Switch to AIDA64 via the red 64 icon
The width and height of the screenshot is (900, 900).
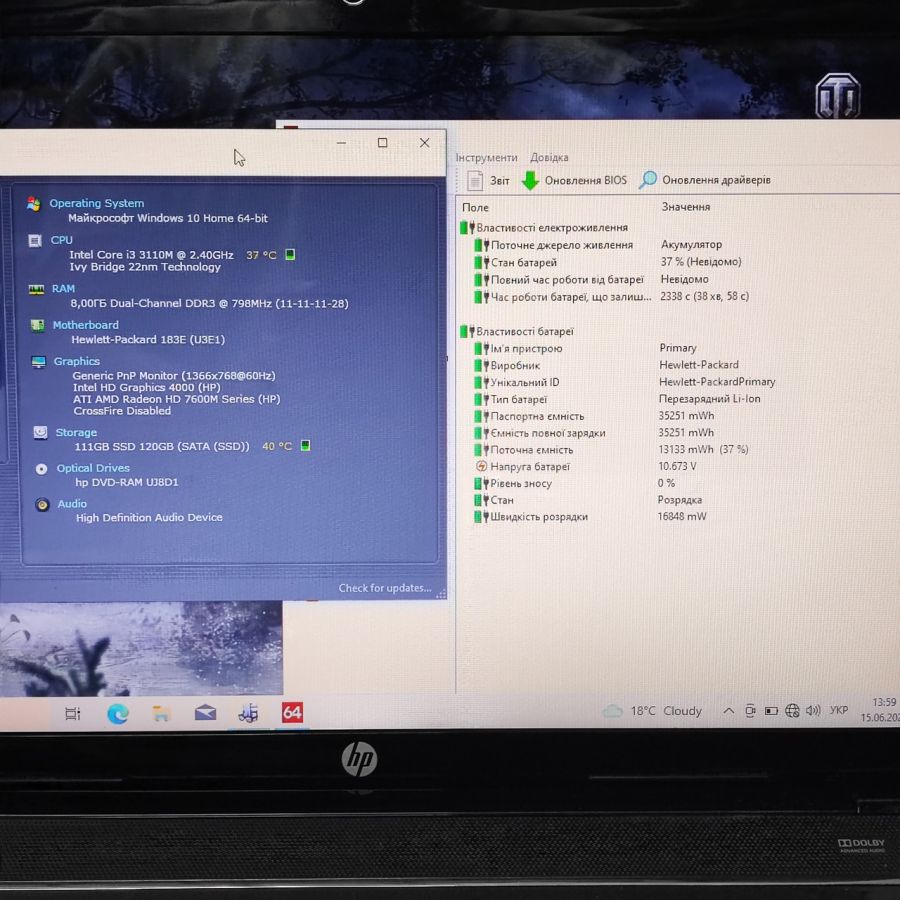click(x=292, y=712)
